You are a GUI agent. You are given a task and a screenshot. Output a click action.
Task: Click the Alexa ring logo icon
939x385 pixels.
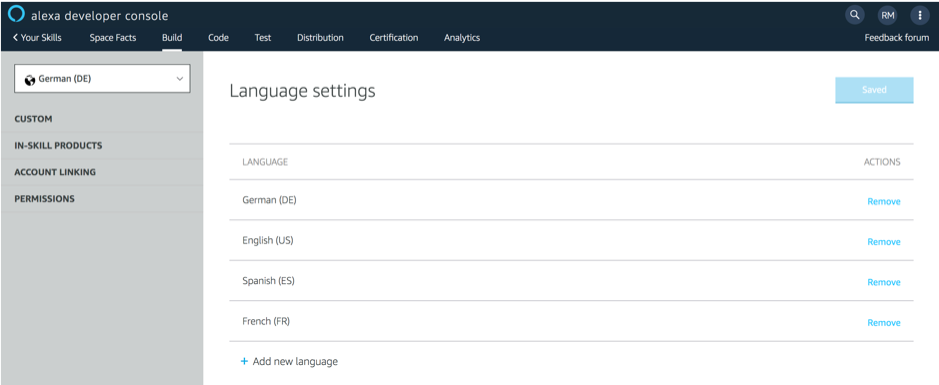[x=16, y=14]
